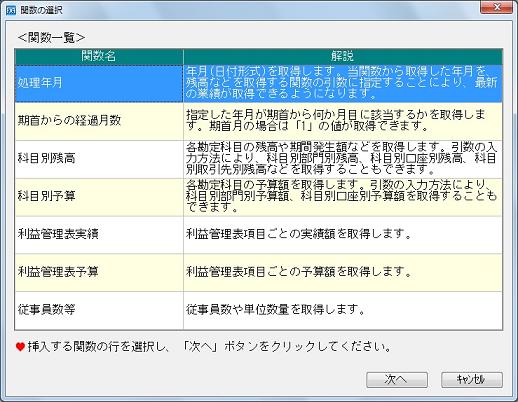518x402 pixels.
Task: Select the 科目別予算 function row
Action: pos(259,197)
